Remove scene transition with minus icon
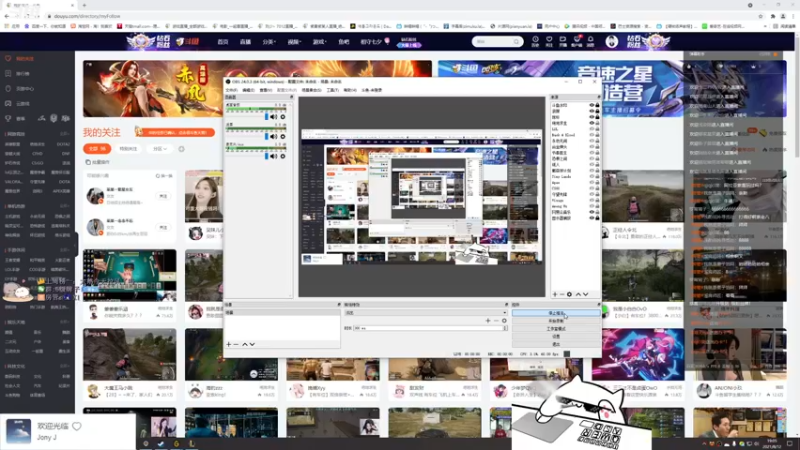 click(496, 321)
